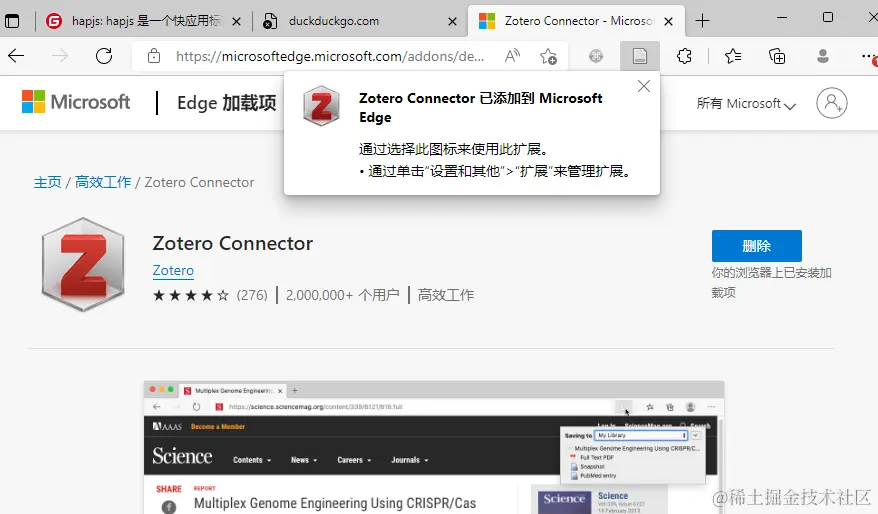Expand the 所有 Microsoft dropdown

click(746, 104)
